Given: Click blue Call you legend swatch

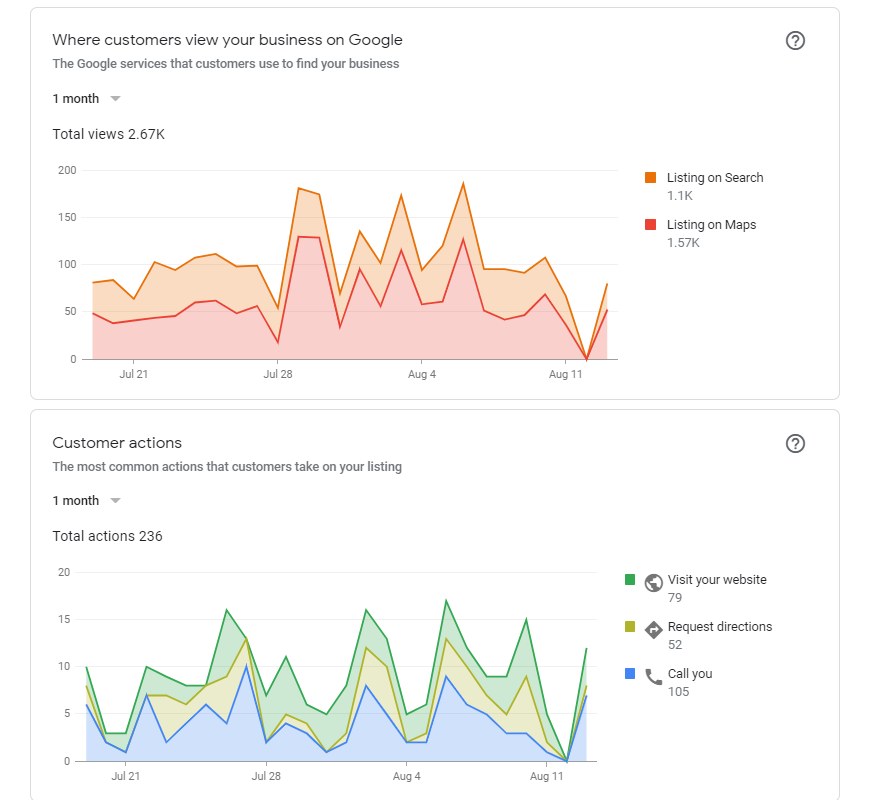Looking at the screenshot, I should tap(629, 674).
